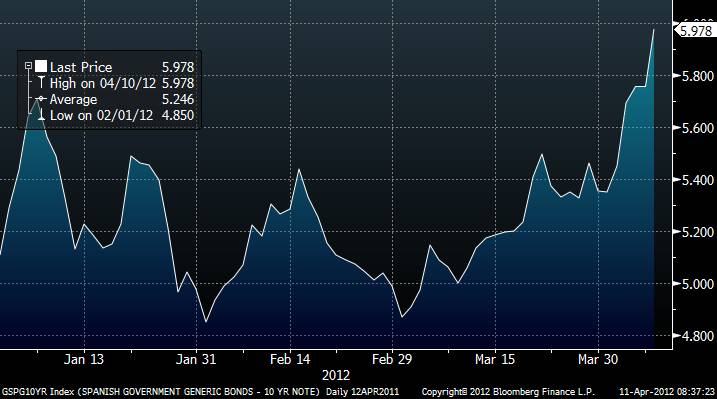
Task: Click the High marker icon in the legend
Action: (41, 83)
